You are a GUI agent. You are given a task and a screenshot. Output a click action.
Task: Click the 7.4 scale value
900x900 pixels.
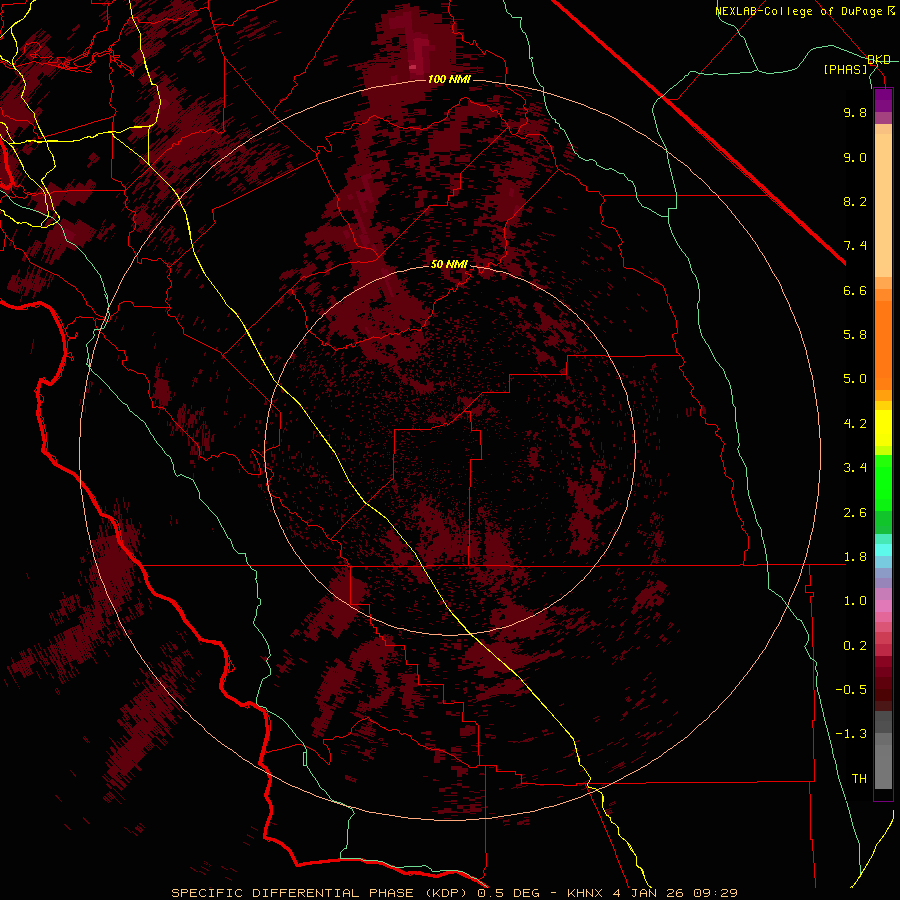click(855, 246)
